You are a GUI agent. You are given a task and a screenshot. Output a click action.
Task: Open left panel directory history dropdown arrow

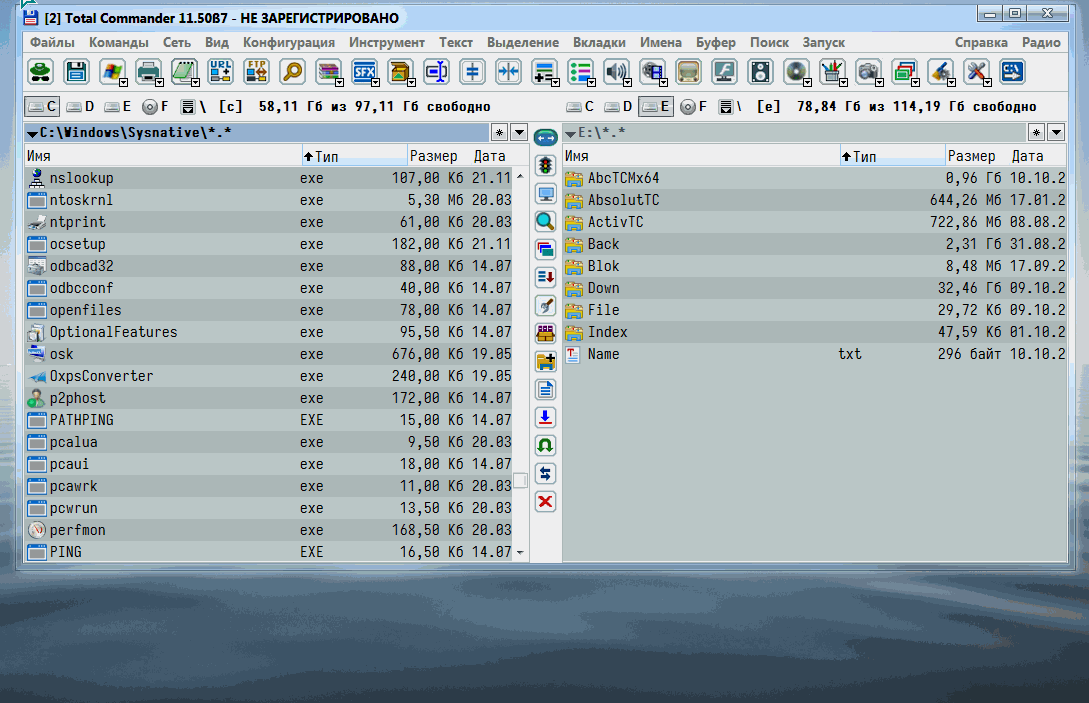518,133
